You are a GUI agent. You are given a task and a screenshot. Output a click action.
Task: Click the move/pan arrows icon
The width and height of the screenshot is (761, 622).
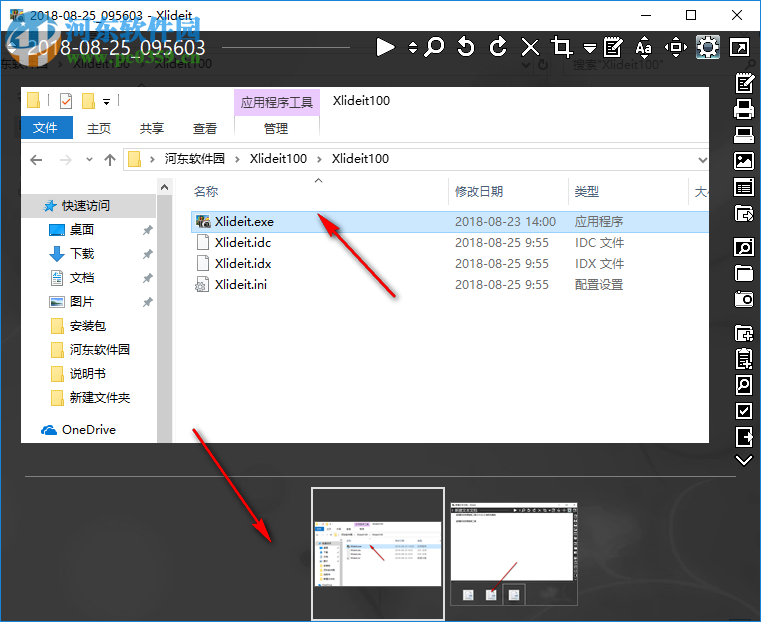coord(676,48)
